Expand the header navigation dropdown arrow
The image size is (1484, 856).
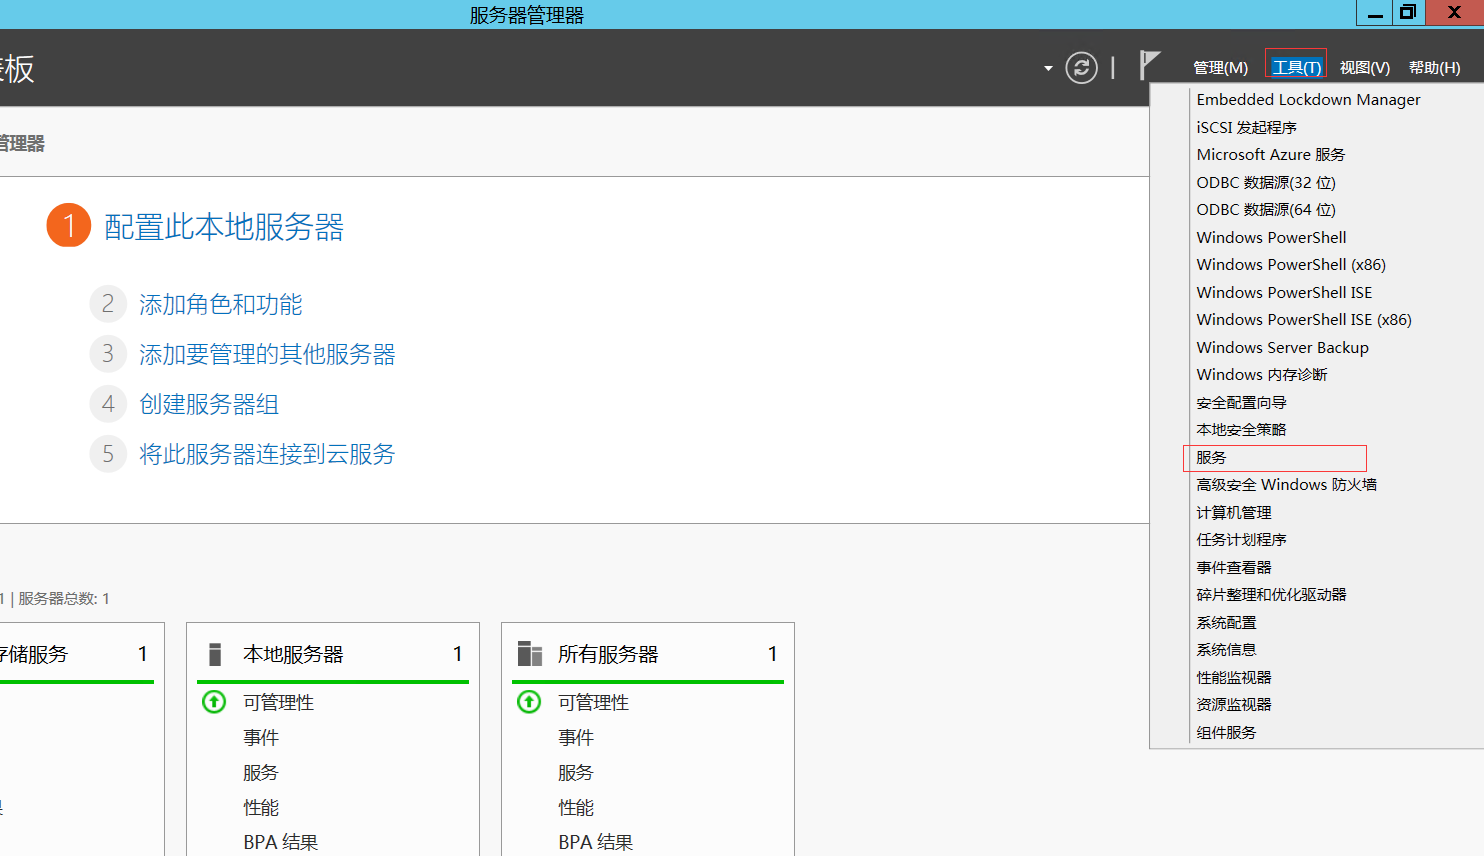coord(1048,69)
